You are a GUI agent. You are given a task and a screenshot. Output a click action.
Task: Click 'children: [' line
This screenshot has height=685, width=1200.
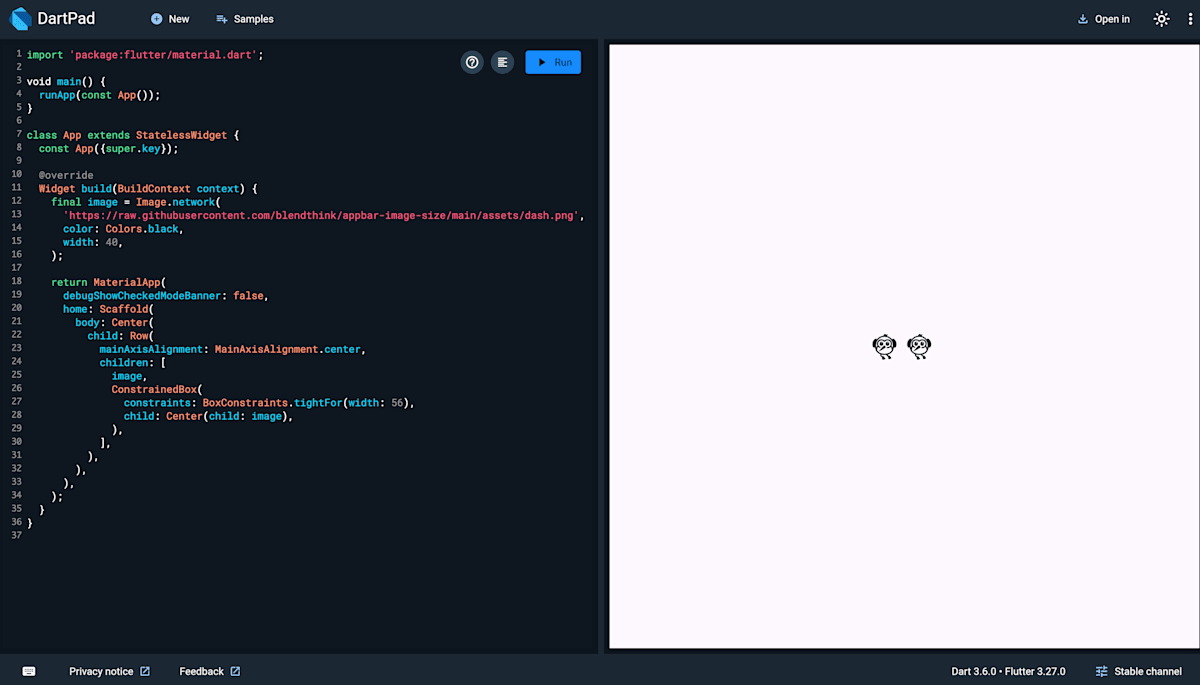[132, 363]
